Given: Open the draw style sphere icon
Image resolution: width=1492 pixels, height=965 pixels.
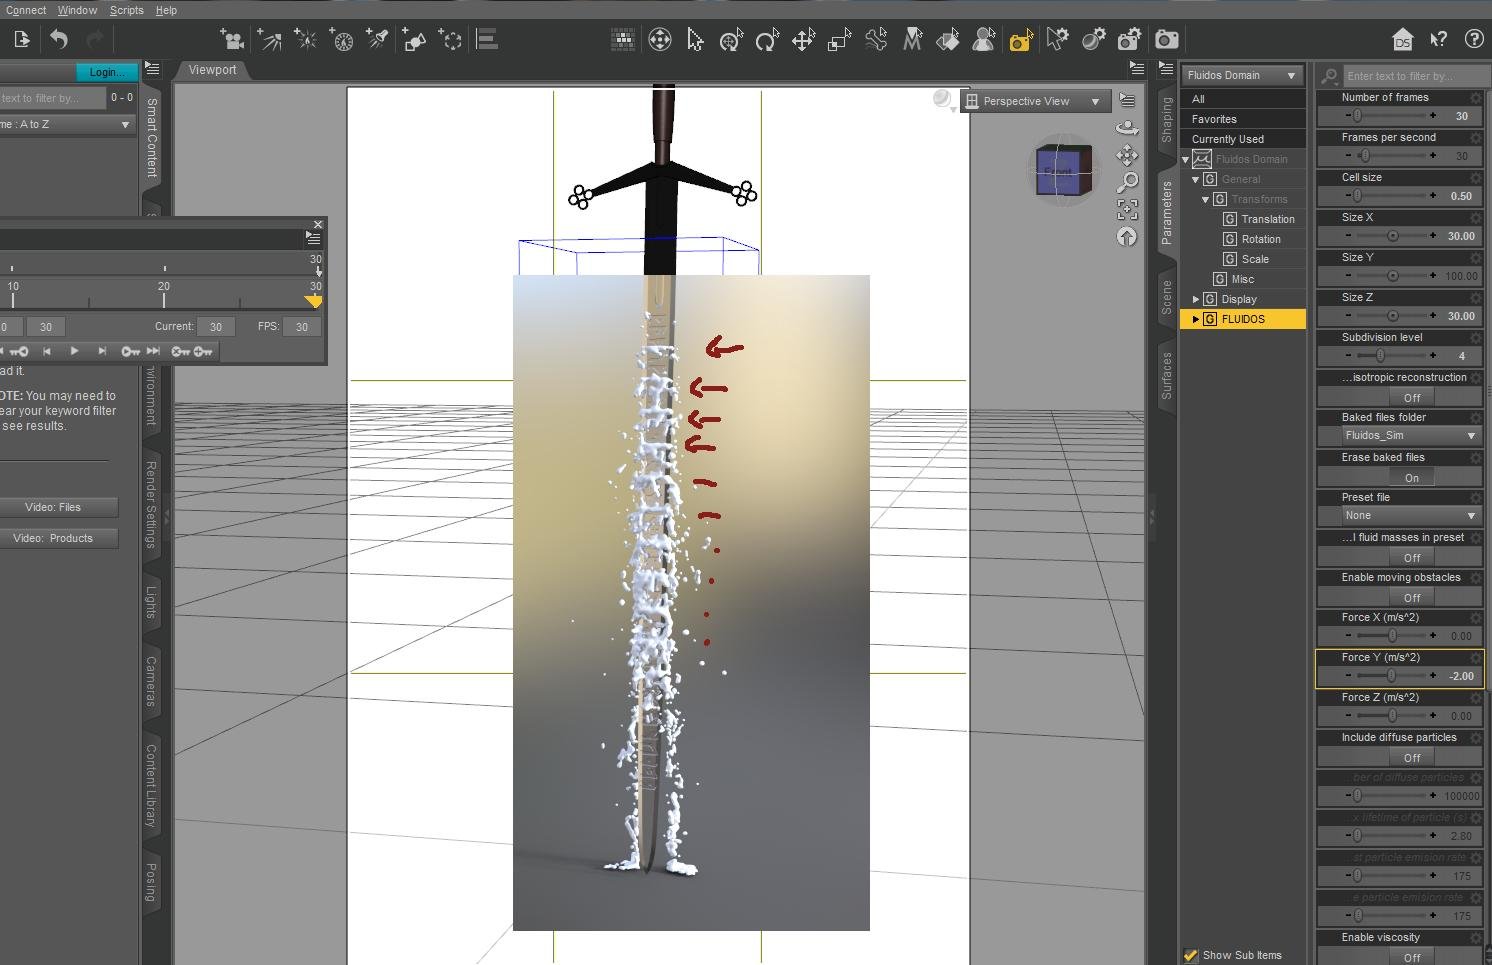Looking at the screenshot, I should click(942, 99).
